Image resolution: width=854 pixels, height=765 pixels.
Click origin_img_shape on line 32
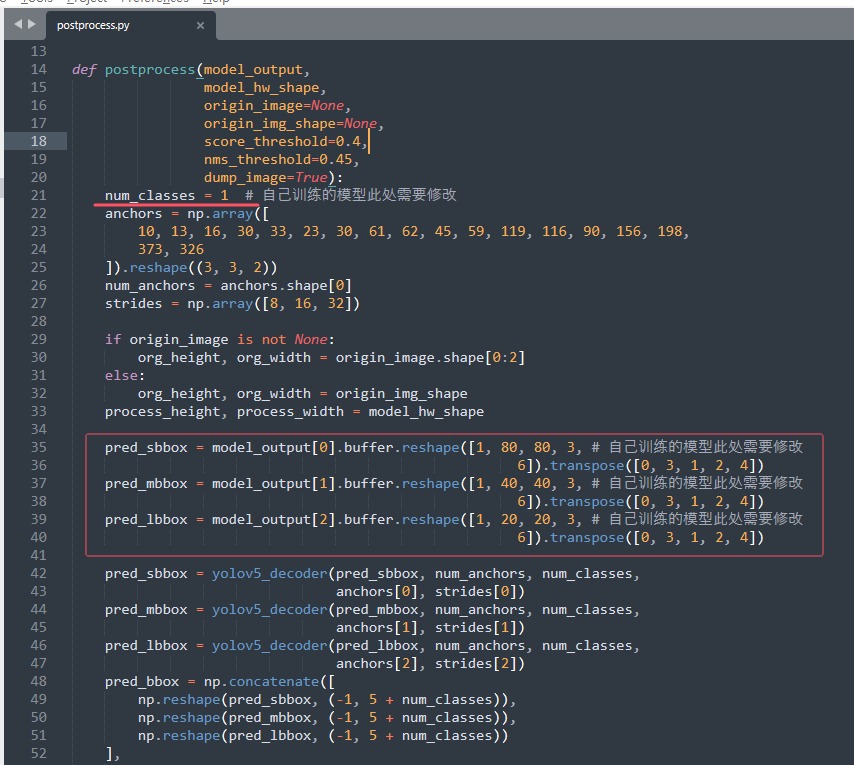[401, 394]
